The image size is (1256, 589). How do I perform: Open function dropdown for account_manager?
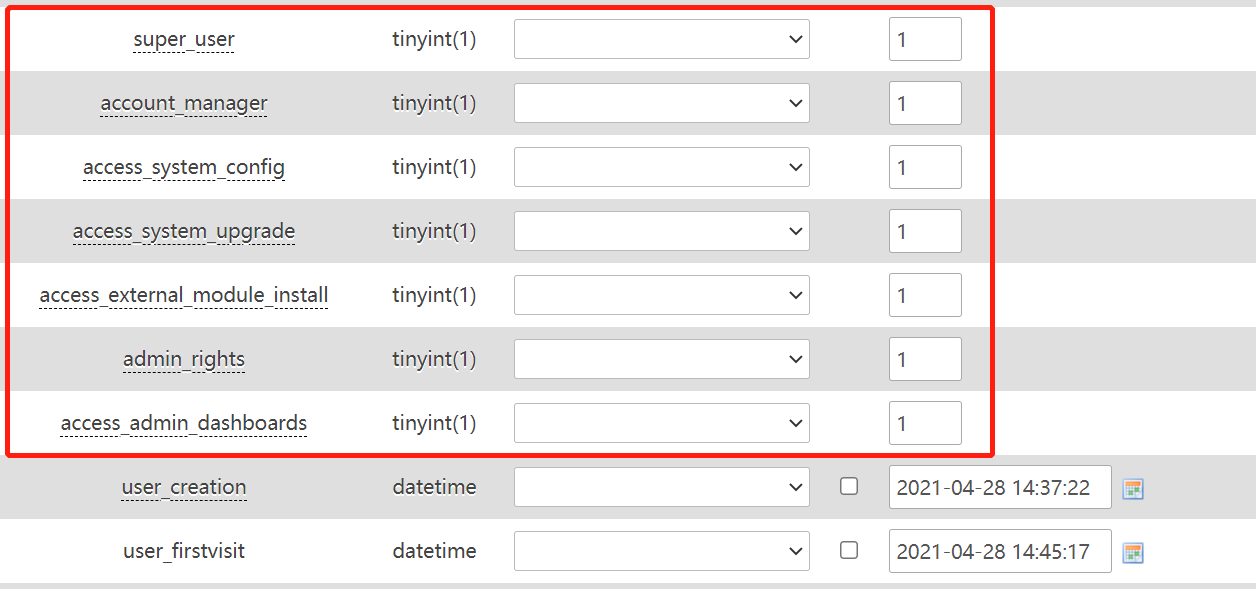(661, 103)
